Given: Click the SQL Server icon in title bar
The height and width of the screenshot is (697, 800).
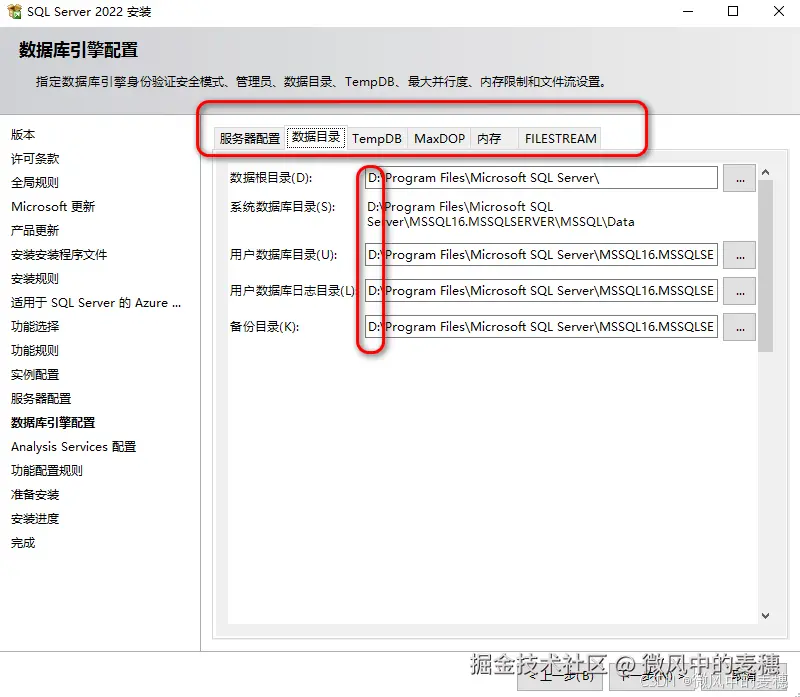Looking at the screenshot, I should click(16, 13).
